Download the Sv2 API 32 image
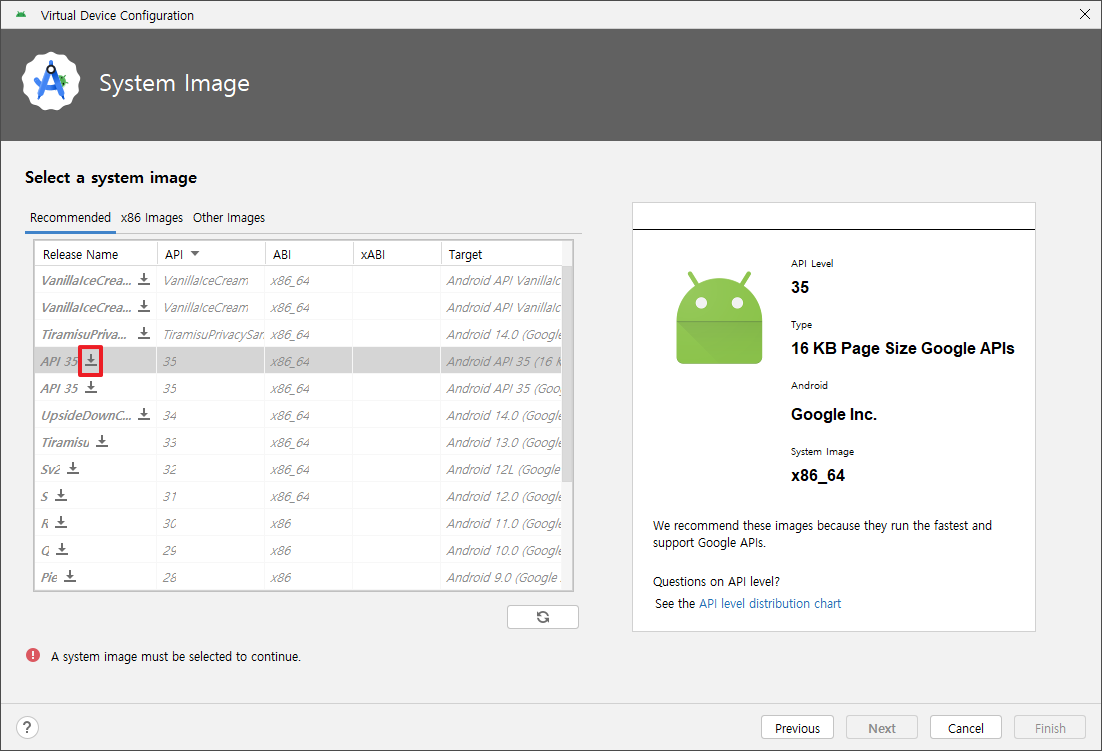Viewport: 1102px width, 751px height. [x=73, y=468]
